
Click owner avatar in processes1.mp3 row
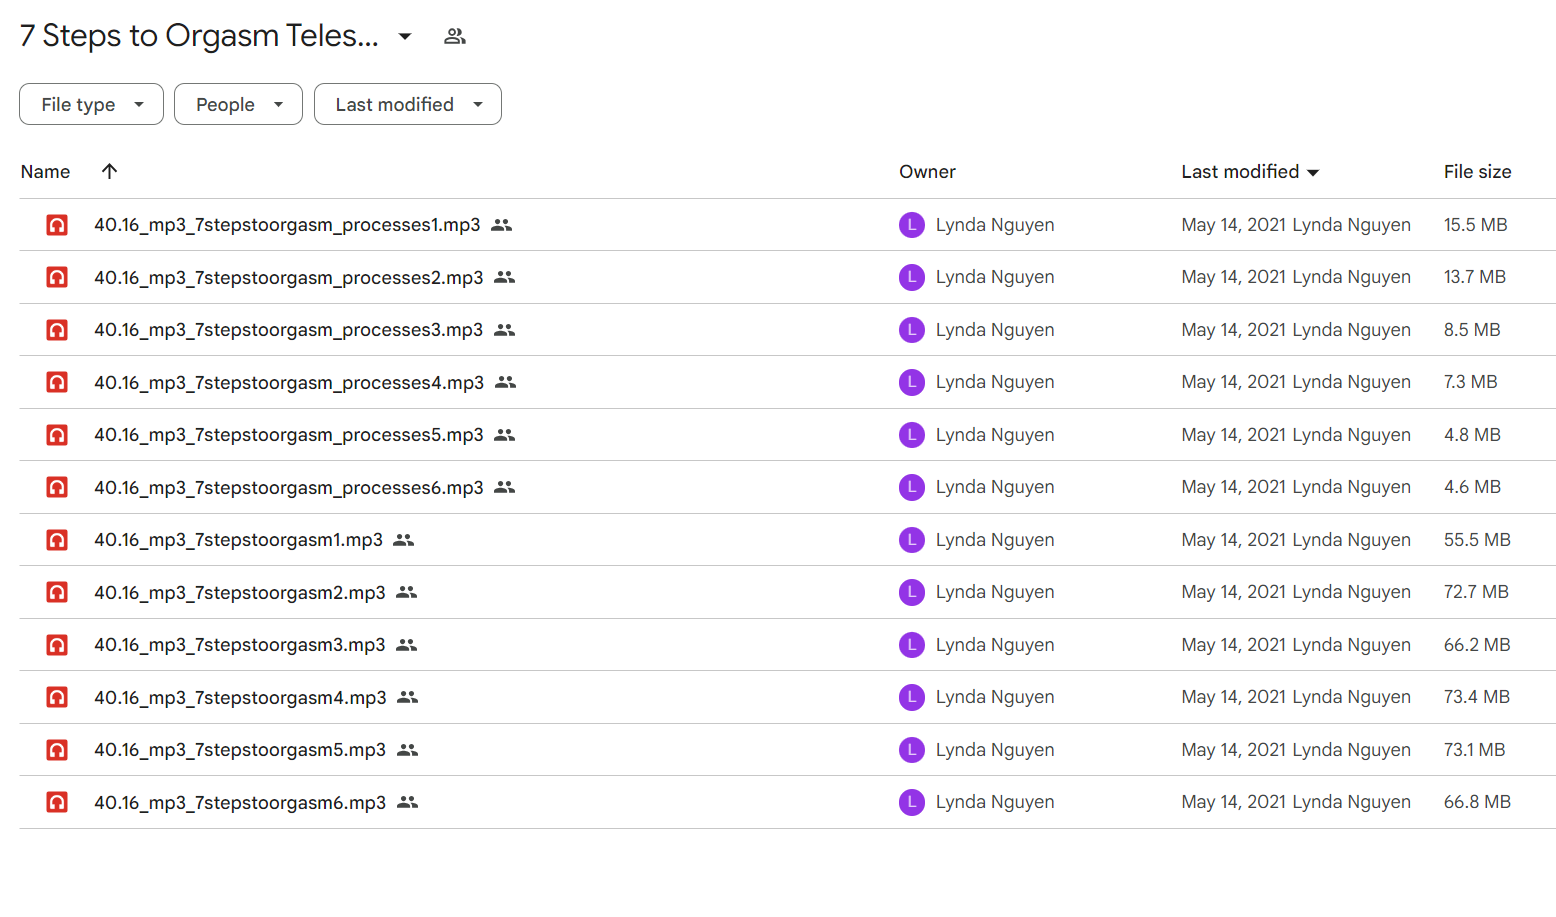912,225
